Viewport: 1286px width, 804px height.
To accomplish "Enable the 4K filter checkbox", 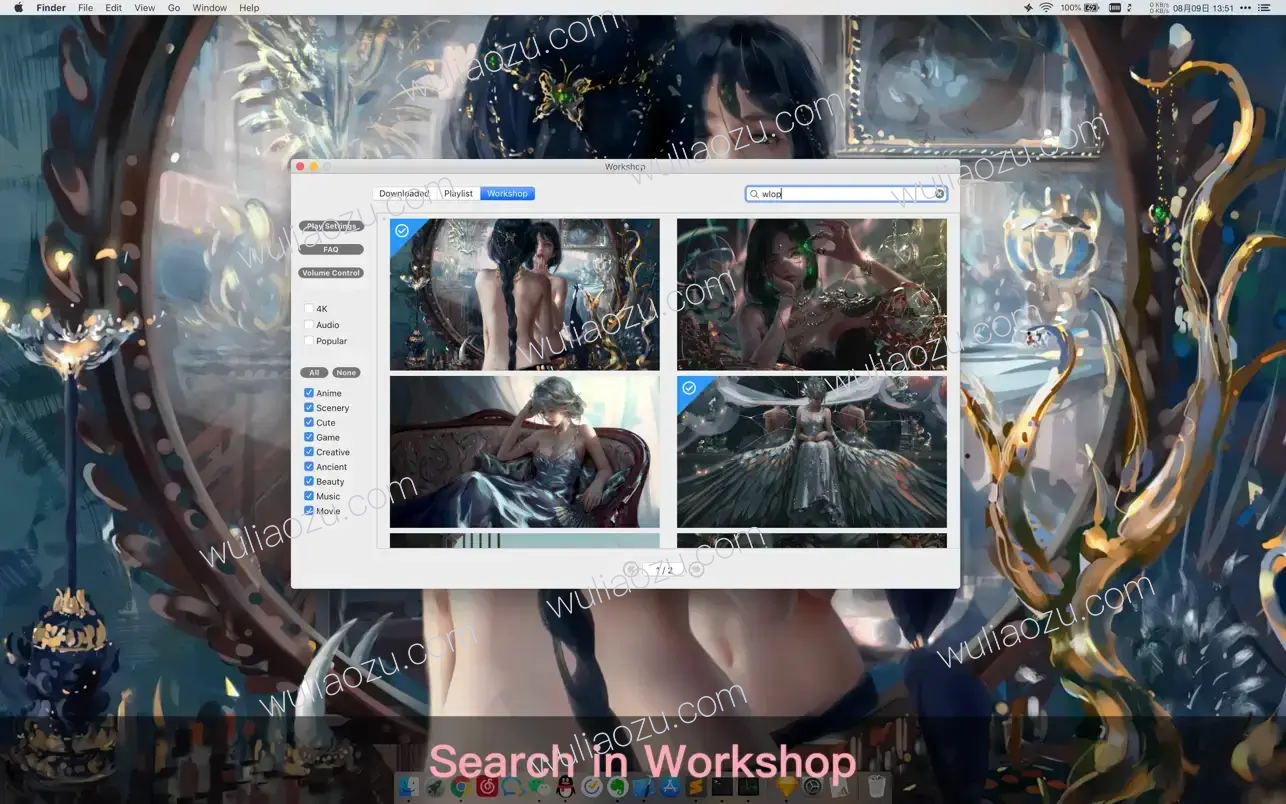I will (309, 309).
